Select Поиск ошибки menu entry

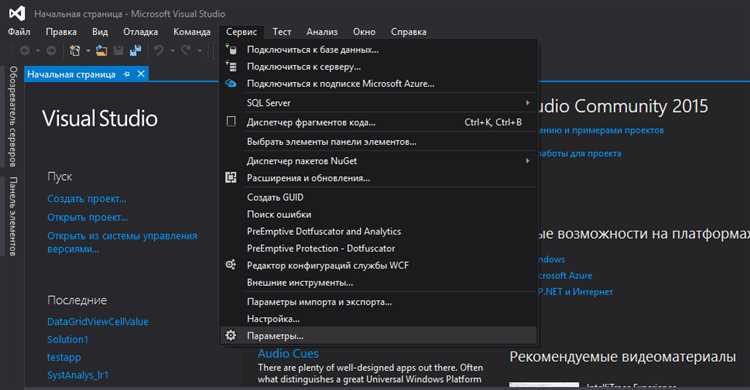(379, 214)
